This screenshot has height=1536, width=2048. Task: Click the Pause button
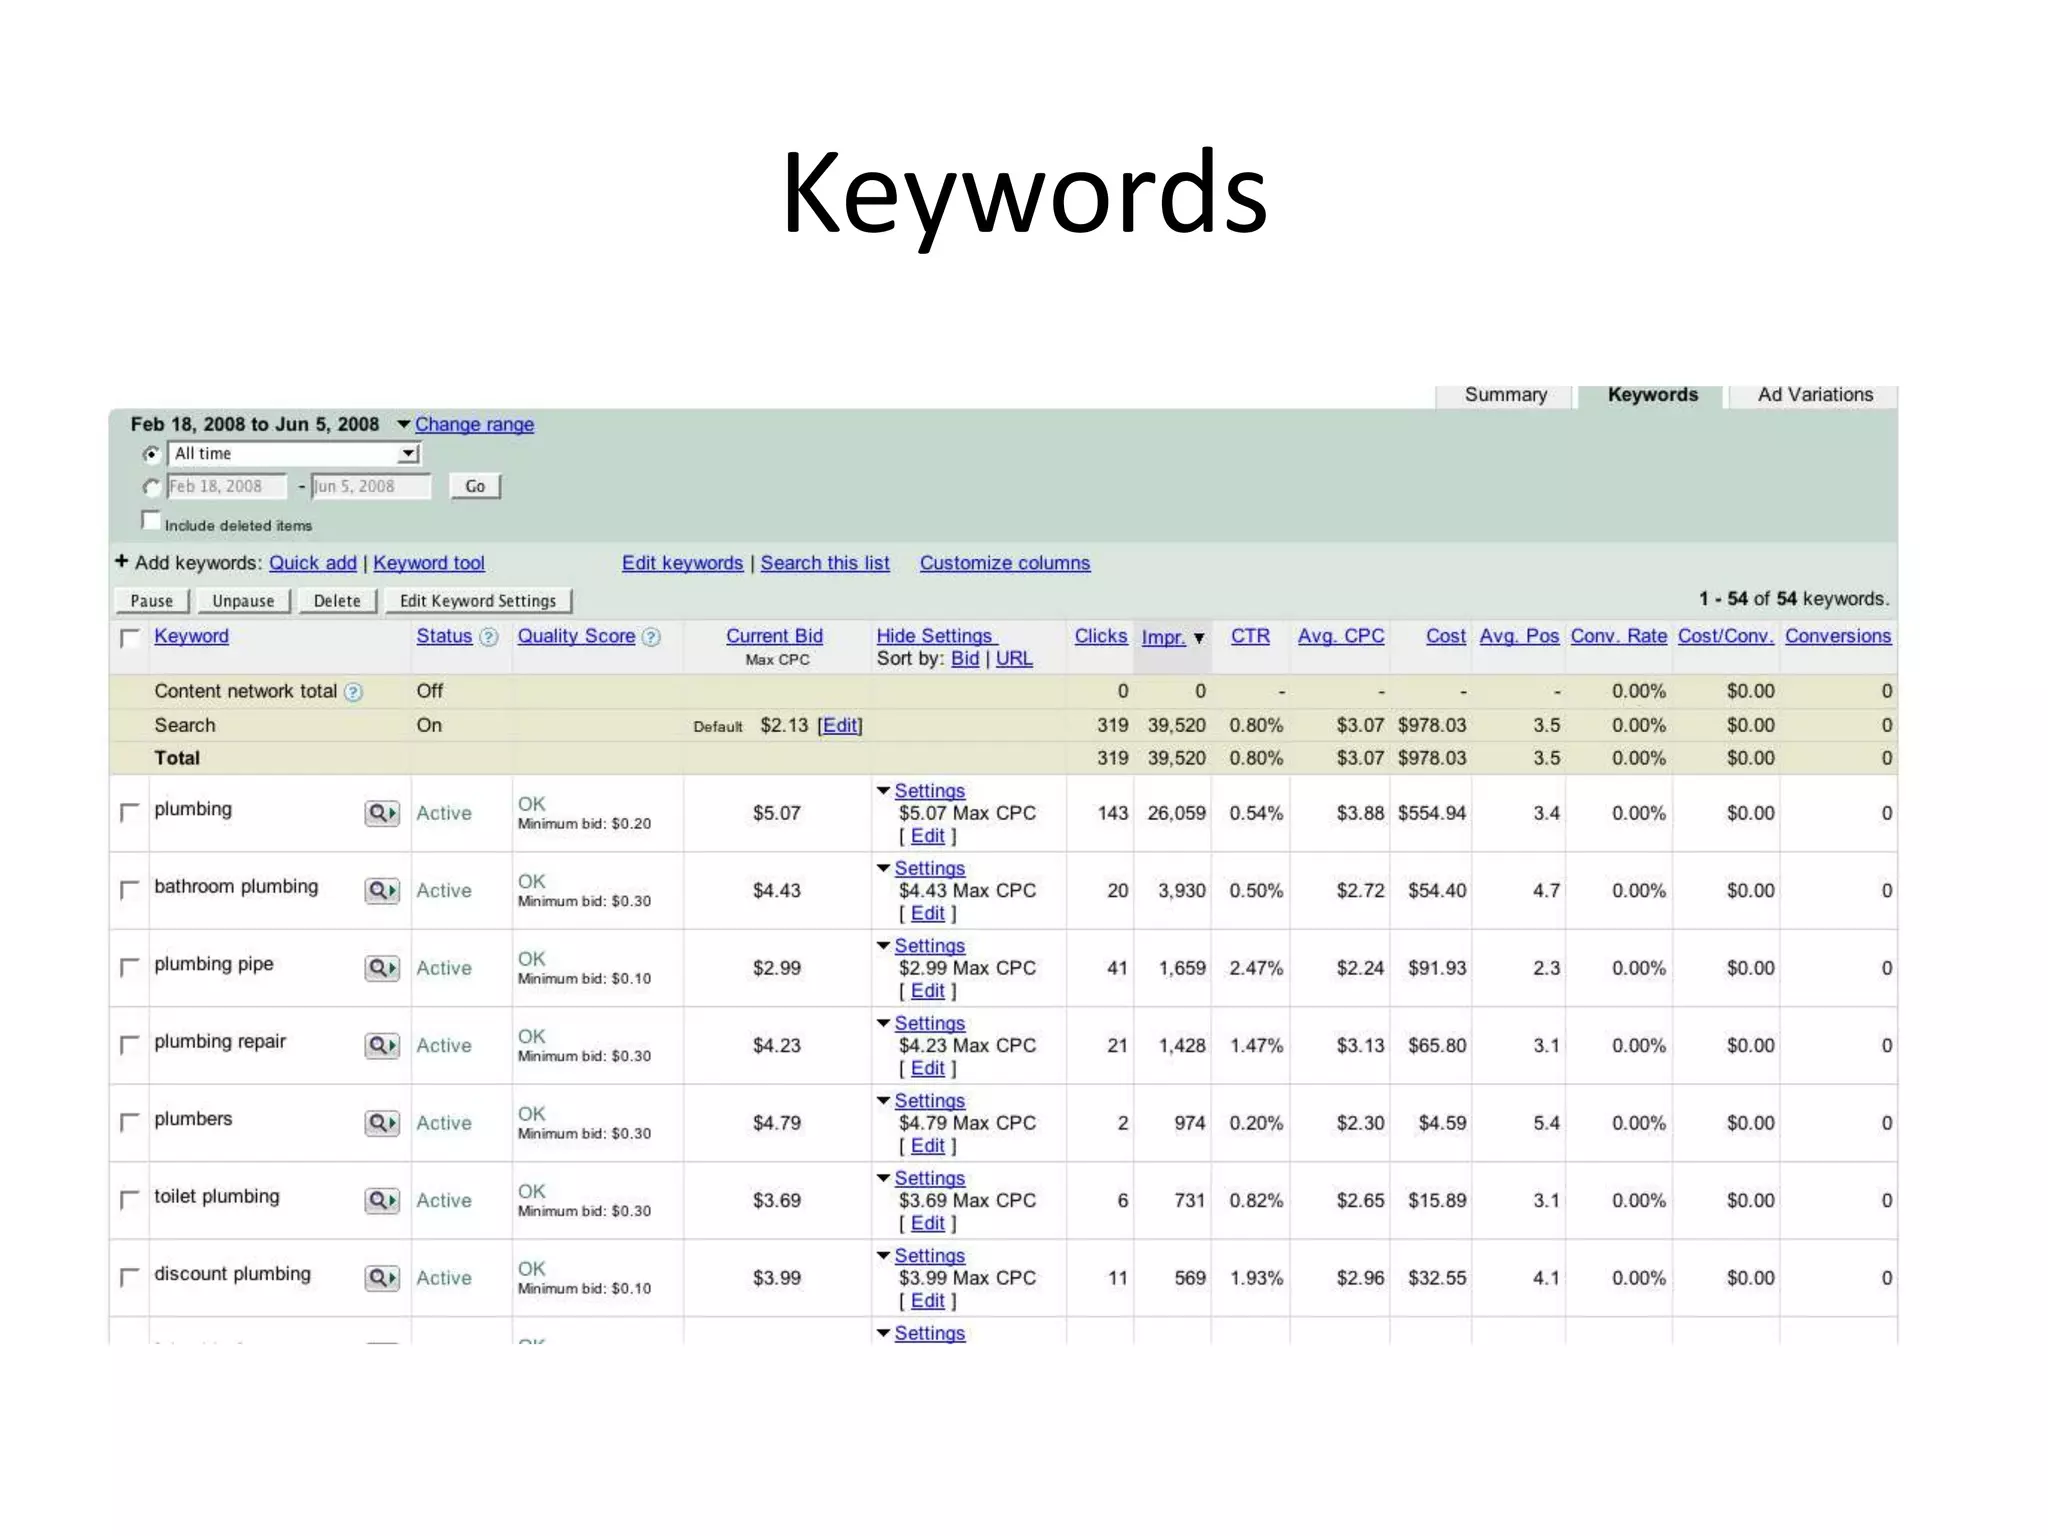pyautogui.click(x=152, y=601)
